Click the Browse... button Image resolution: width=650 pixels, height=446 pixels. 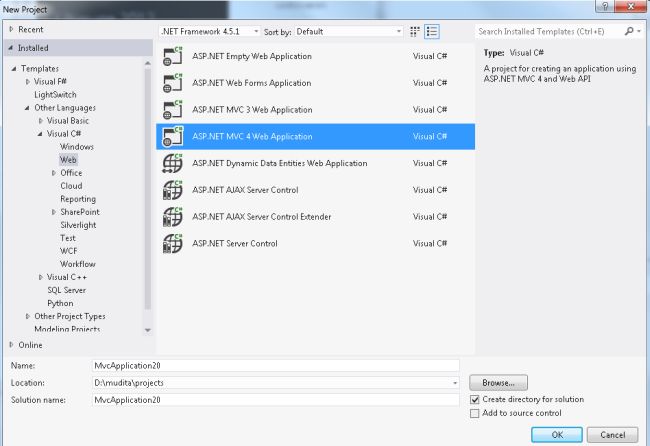tap(498, 383)
